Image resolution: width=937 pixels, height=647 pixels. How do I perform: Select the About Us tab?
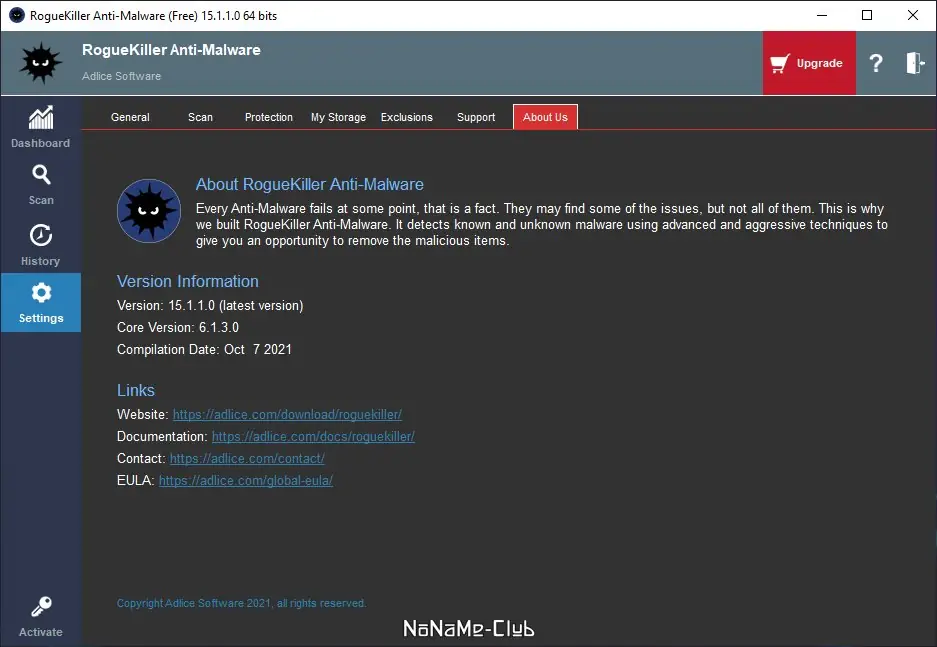click(545, 117)
